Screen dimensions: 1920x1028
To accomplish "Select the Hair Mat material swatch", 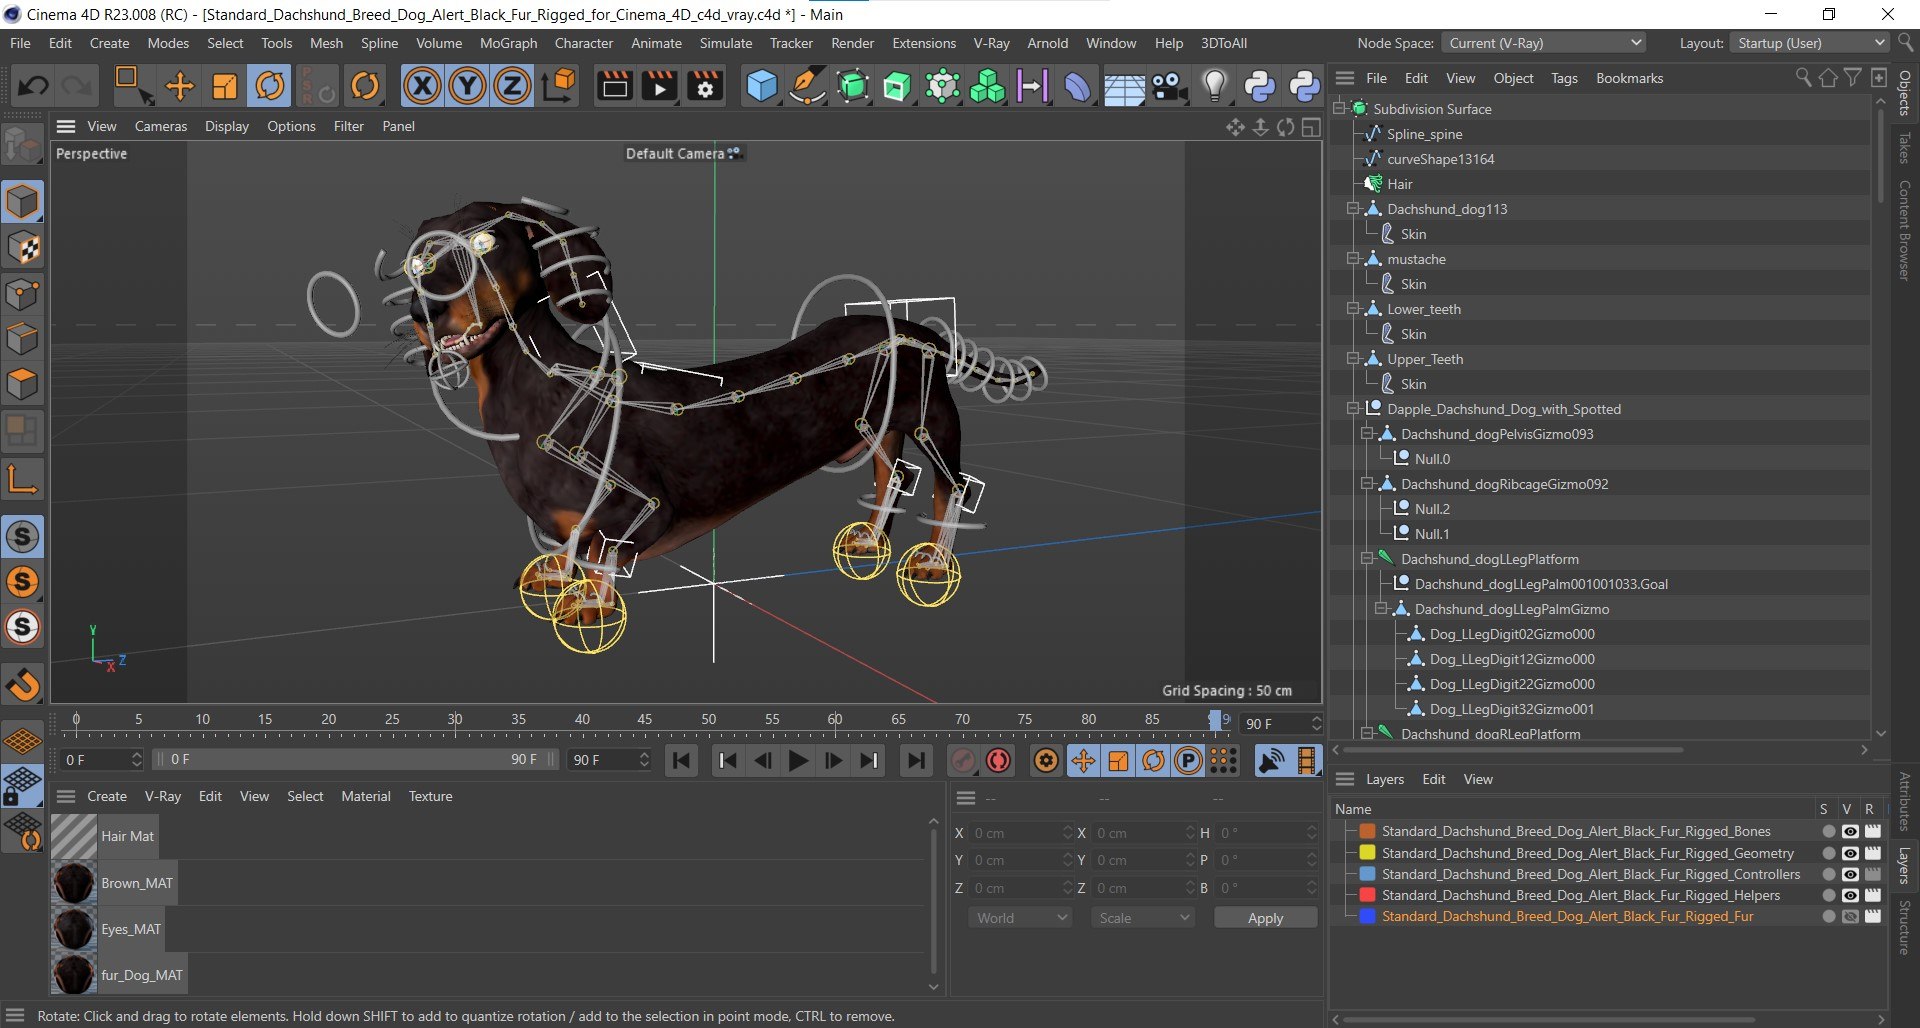I will (73, 836).
